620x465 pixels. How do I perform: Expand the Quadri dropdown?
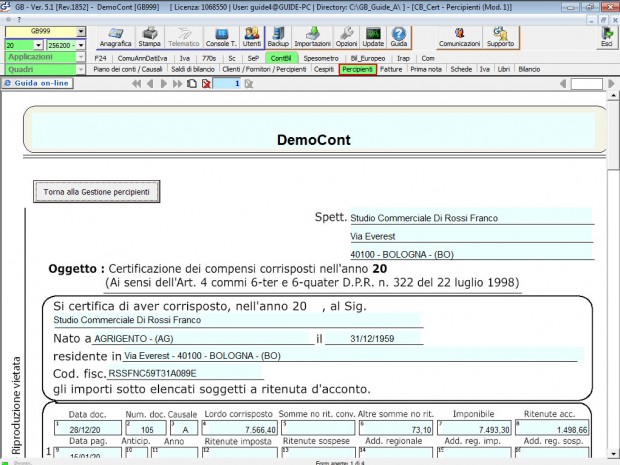click(x=80, y=70)
